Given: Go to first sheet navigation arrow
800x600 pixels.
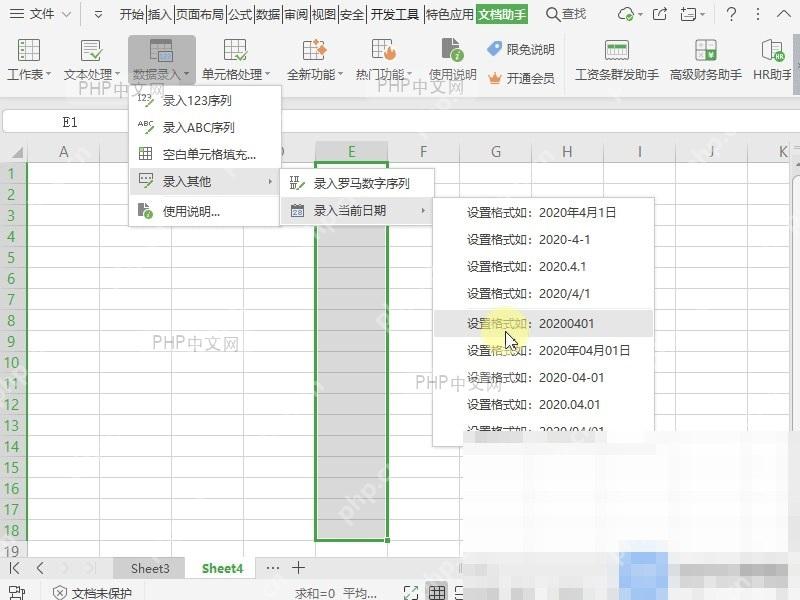Looking at the screenshot, I should click(14, 568).
